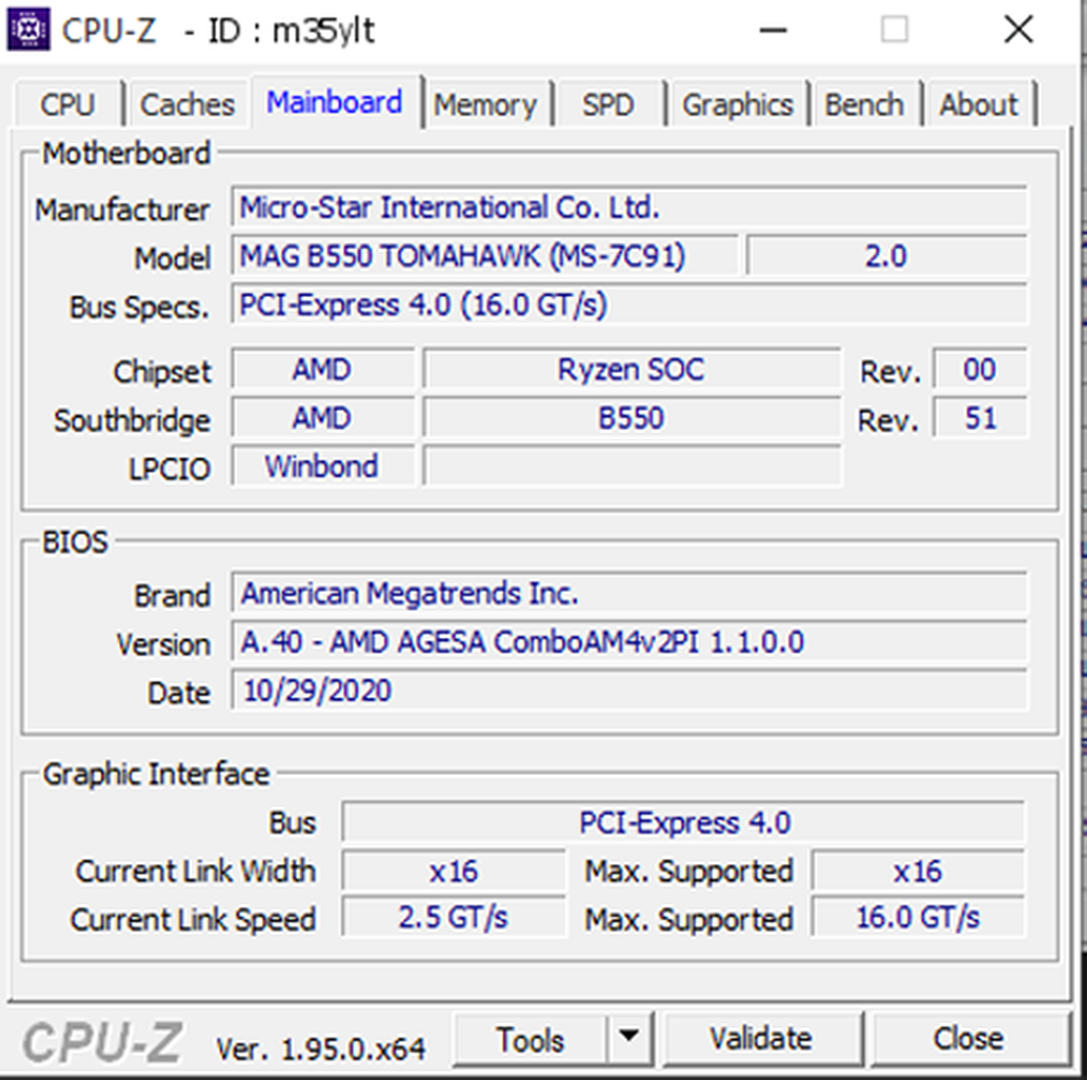Screen dimensions: 1087x1080
Task: Click the Southbridge B550 field
Action: (632, 418)
